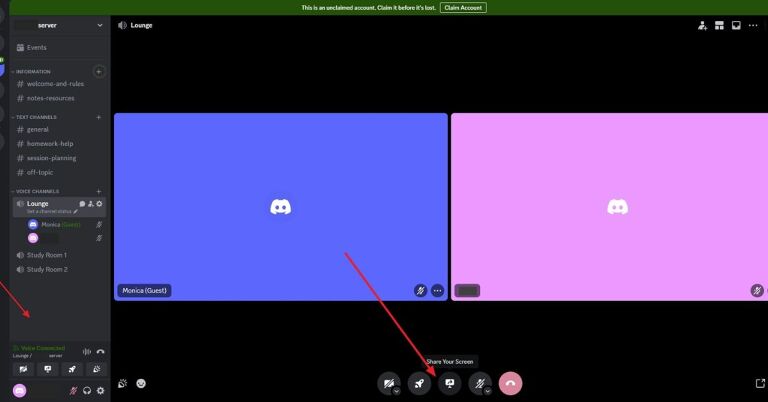
Task: Click the Voice Connected status text
Action: click(x=43, y=348)
